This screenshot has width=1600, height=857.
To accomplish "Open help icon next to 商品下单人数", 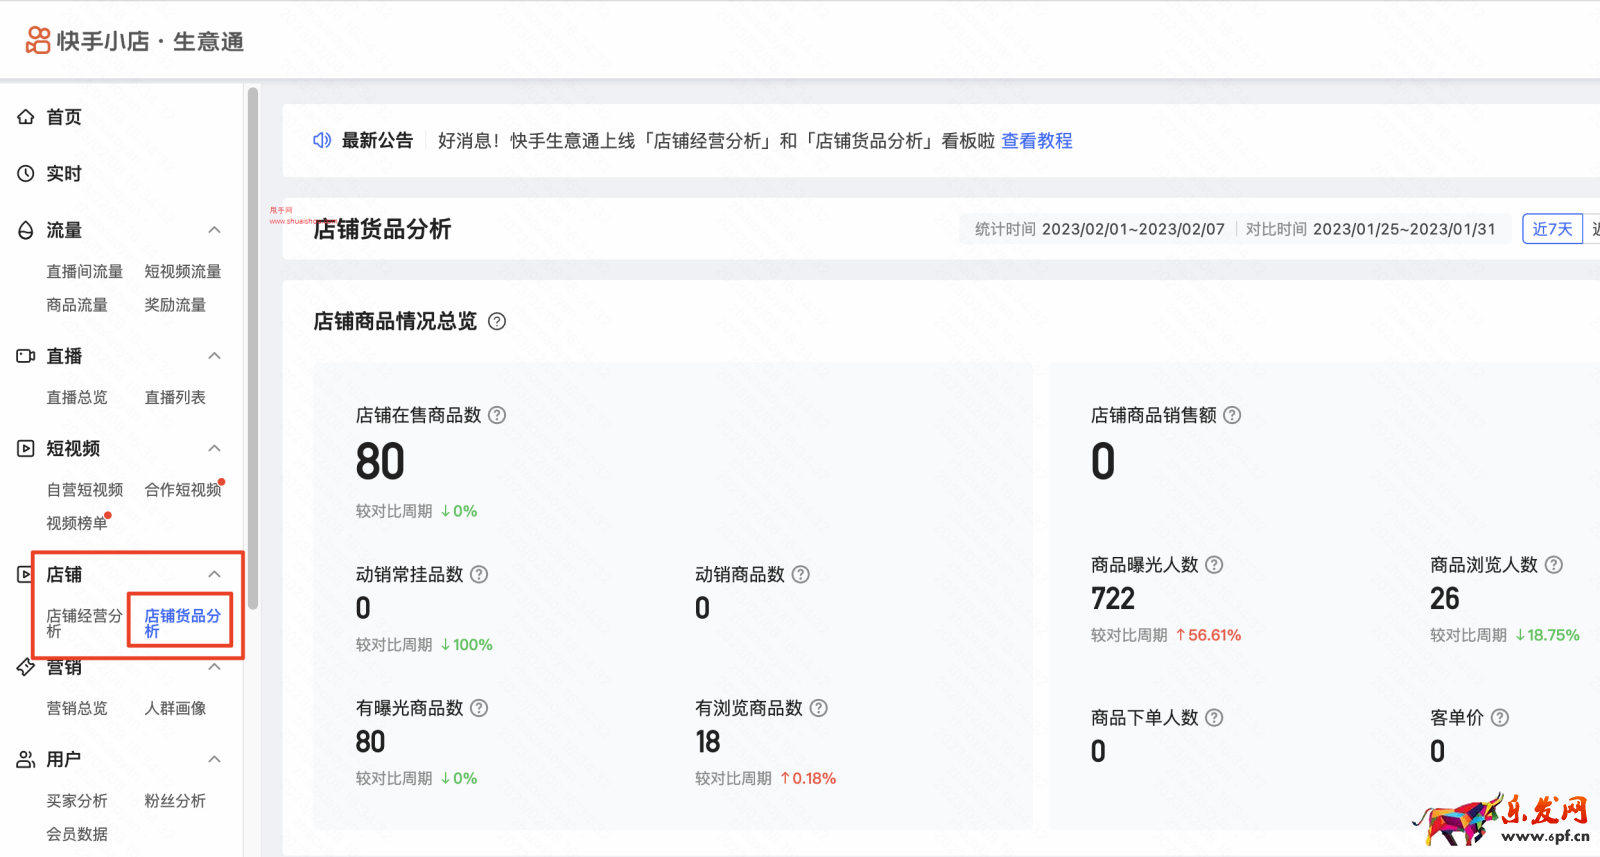I will pyautogui.click(x=1214, y=718).
